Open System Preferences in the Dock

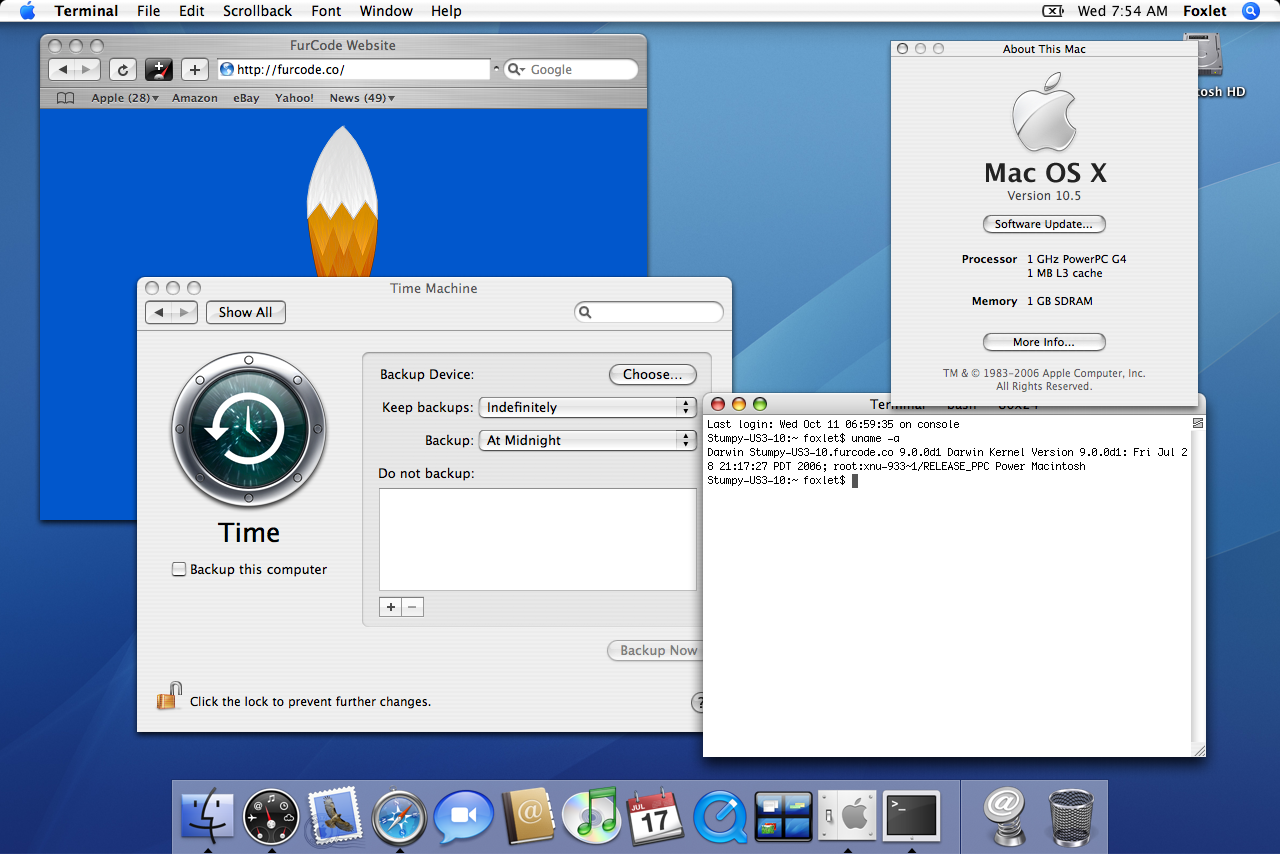[847, 815]
